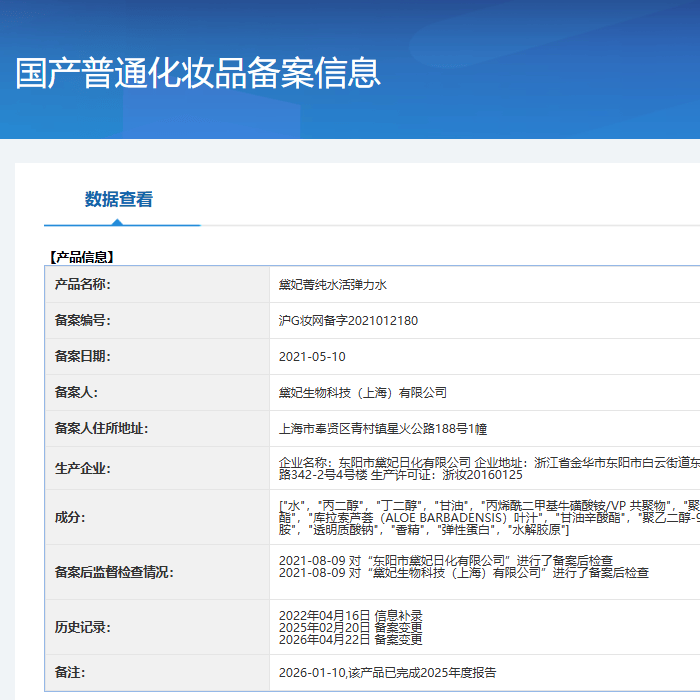Click the 备案编号 label
Viewport: 700px width, 700px height.
pos(82,321)
